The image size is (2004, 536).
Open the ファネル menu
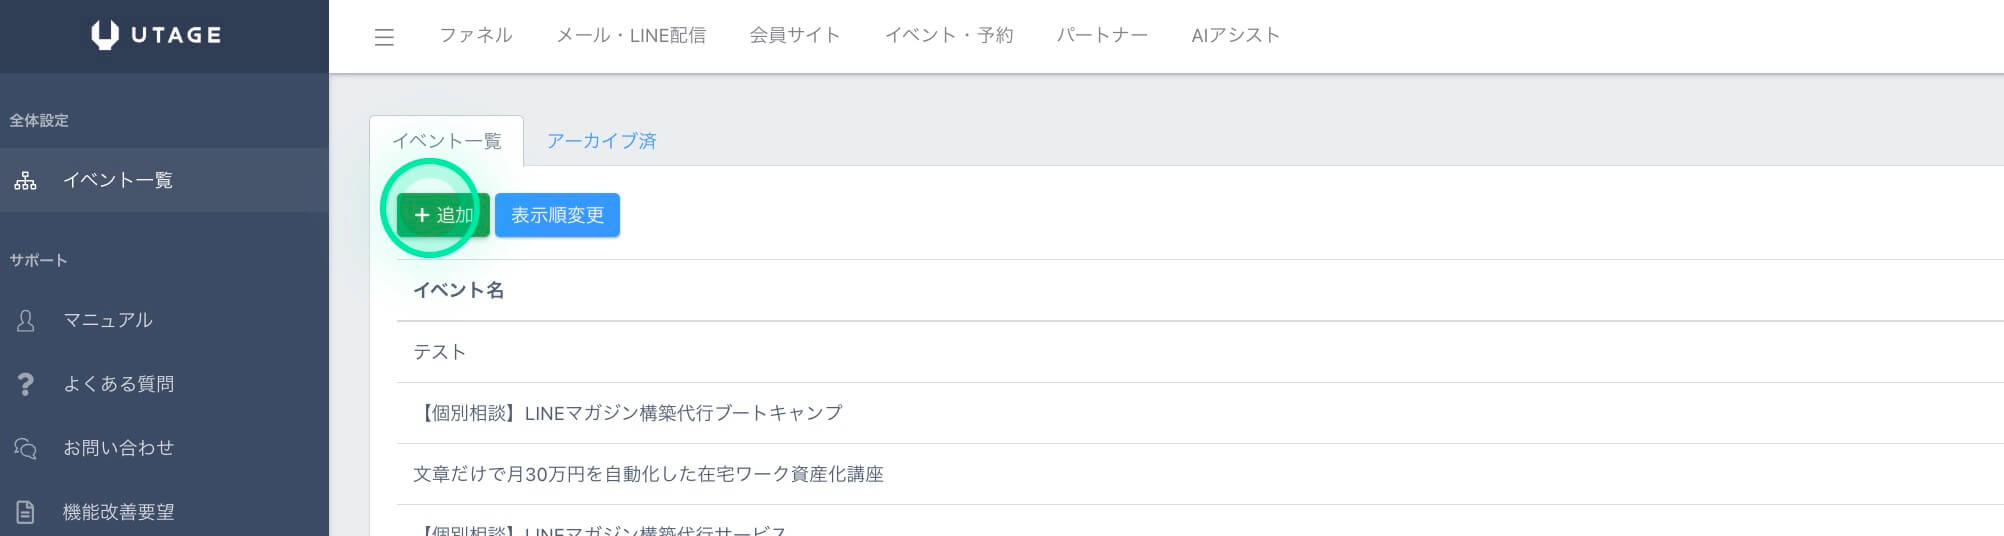[x=476, y=35]
